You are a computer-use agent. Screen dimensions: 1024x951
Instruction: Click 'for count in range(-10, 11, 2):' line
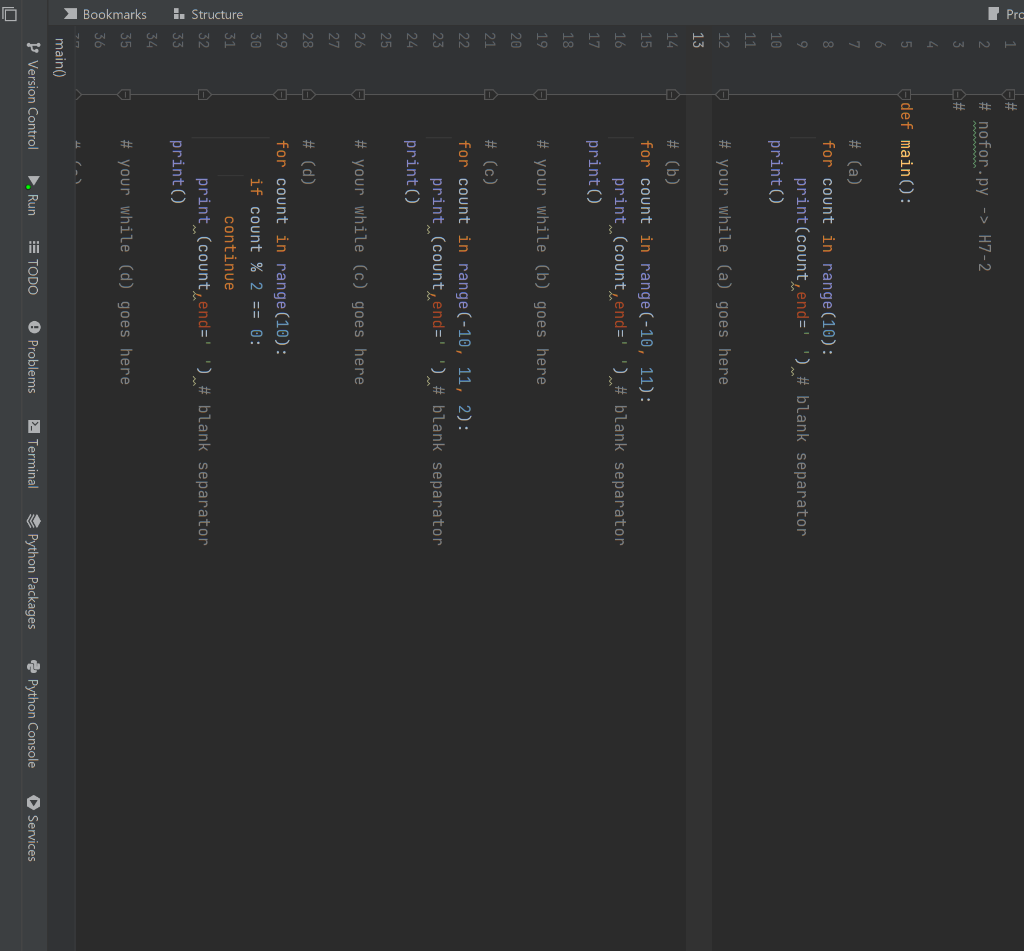pyautogui.click(x=464, y=285)
